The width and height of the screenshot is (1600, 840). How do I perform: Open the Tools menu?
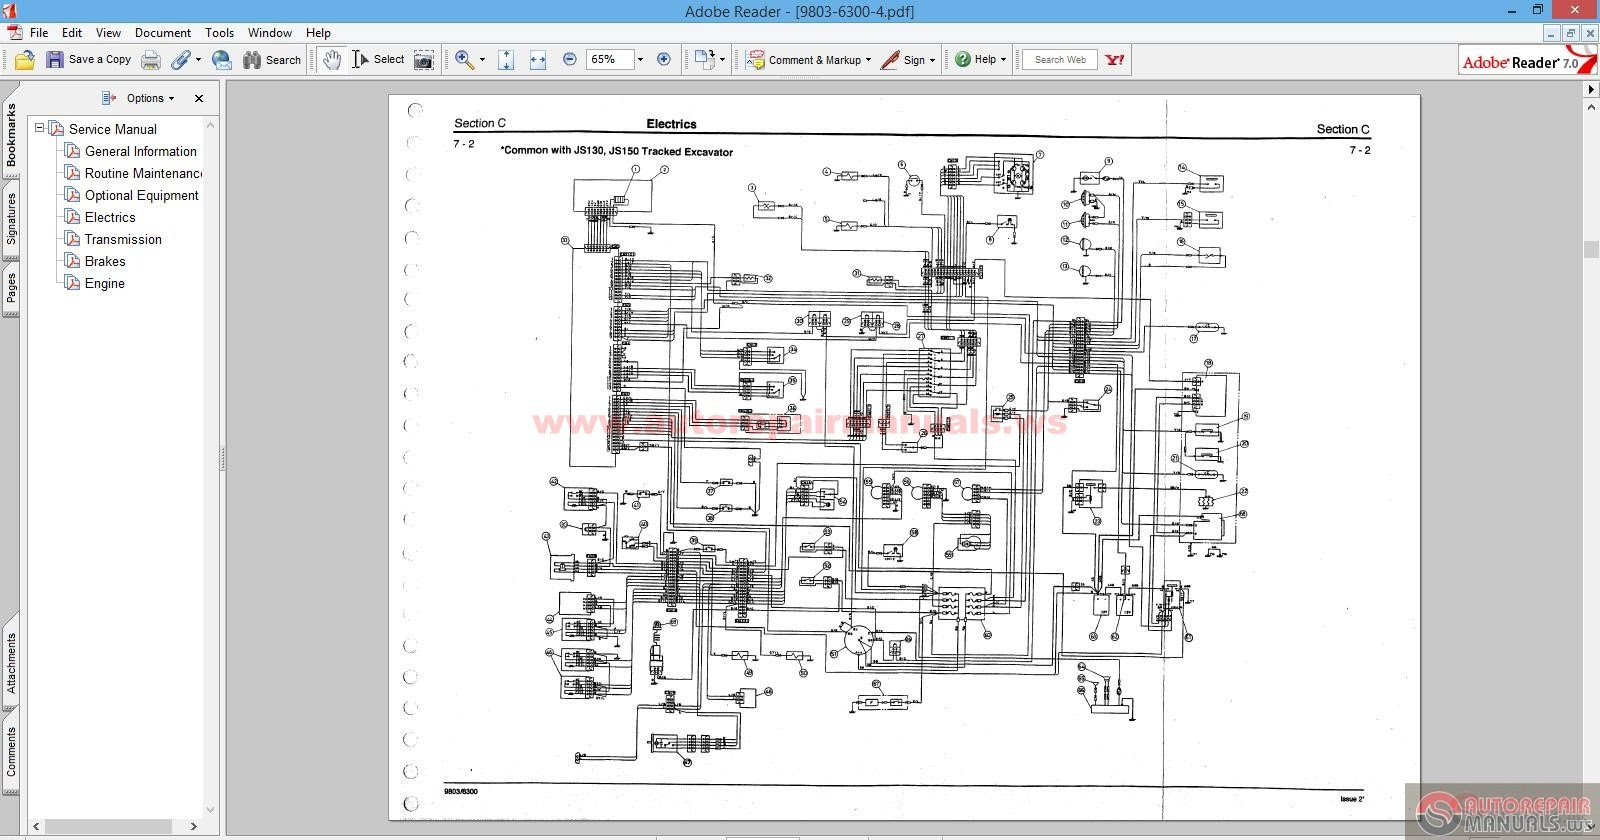point(219,33)
